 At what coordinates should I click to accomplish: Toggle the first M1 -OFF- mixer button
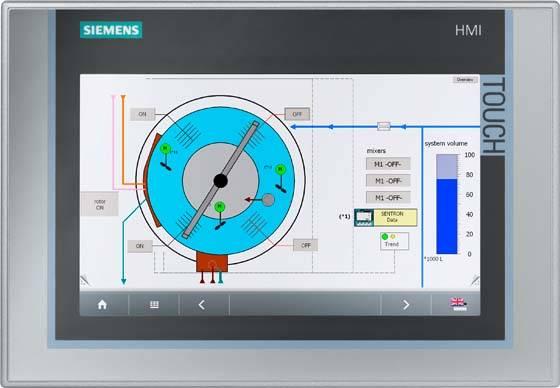(388, 164)
